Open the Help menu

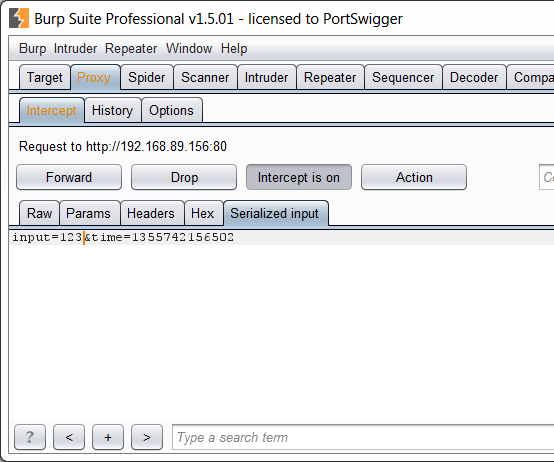(x=234, y=48)
